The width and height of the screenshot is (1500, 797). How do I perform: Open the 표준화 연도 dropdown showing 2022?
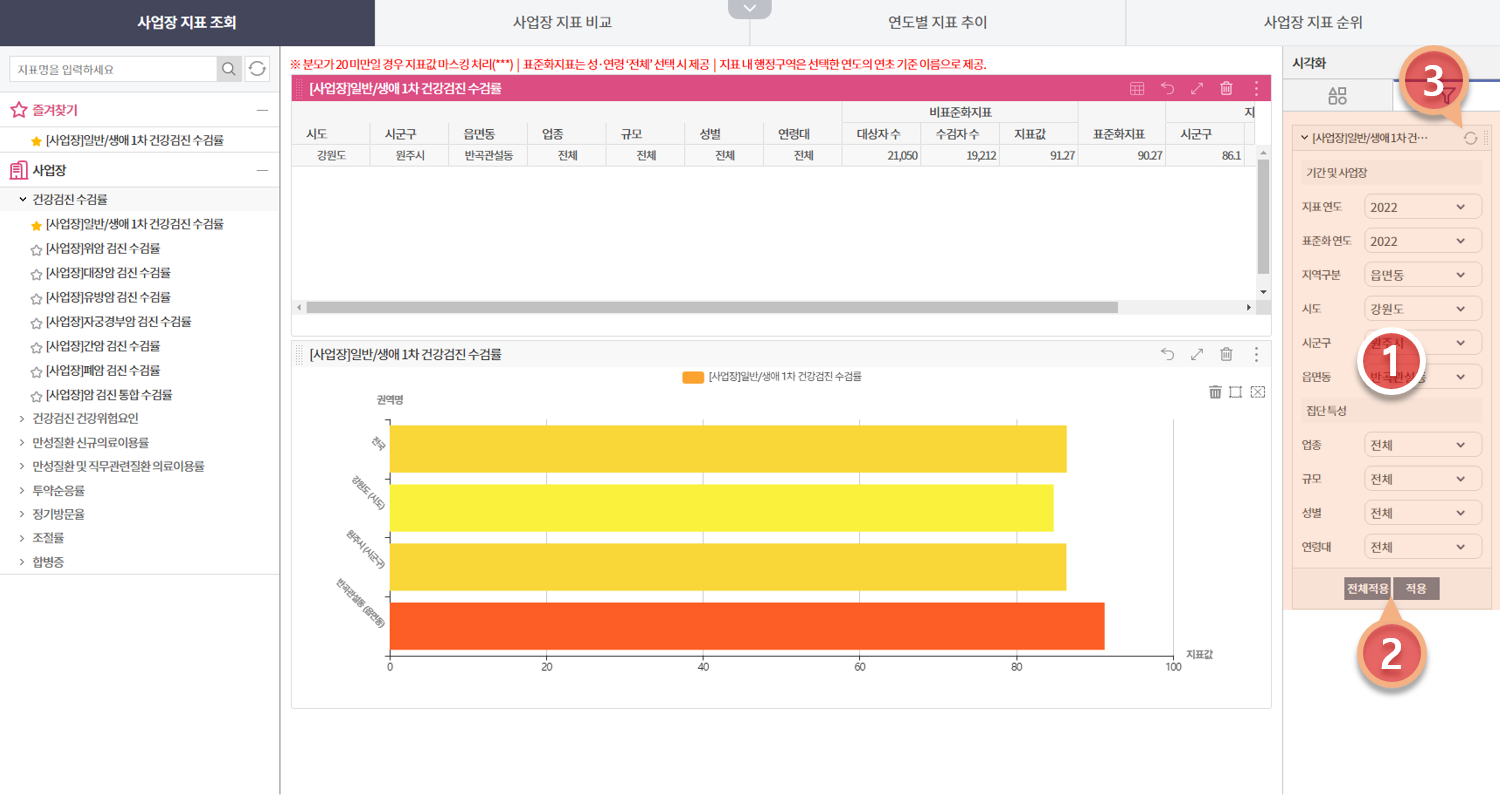pos(1423,241)
